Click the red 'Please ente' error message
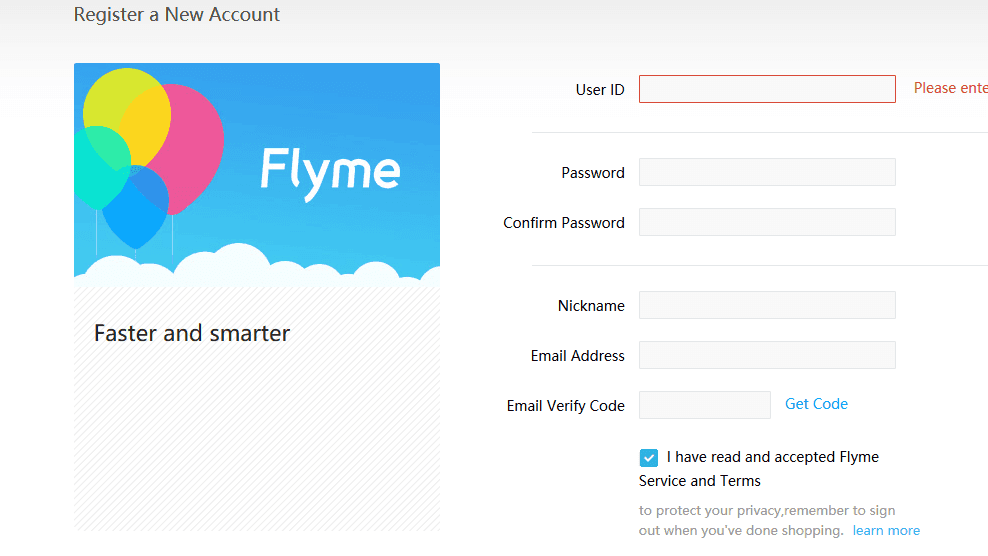Viewport: 988px width, 556px height. 950,88
